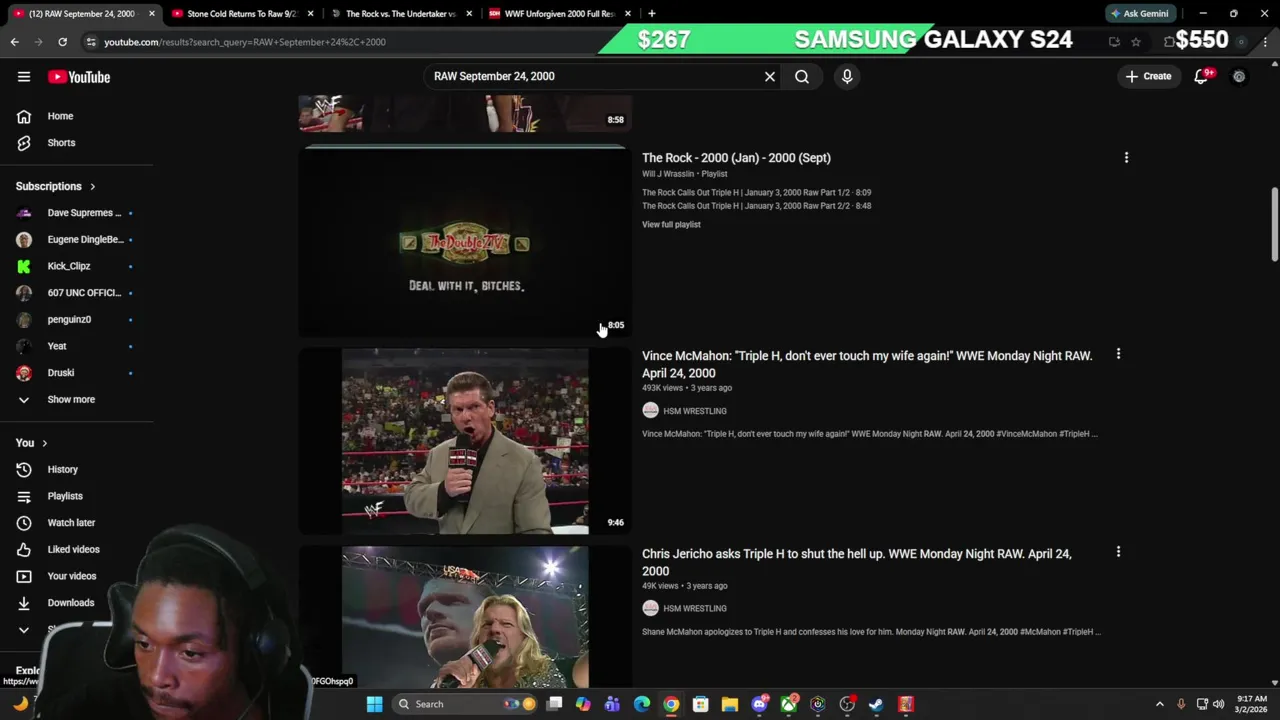Open File Explorer from the taskbar
This screenshot has height=720, width=1280.
tap(729, 704)
